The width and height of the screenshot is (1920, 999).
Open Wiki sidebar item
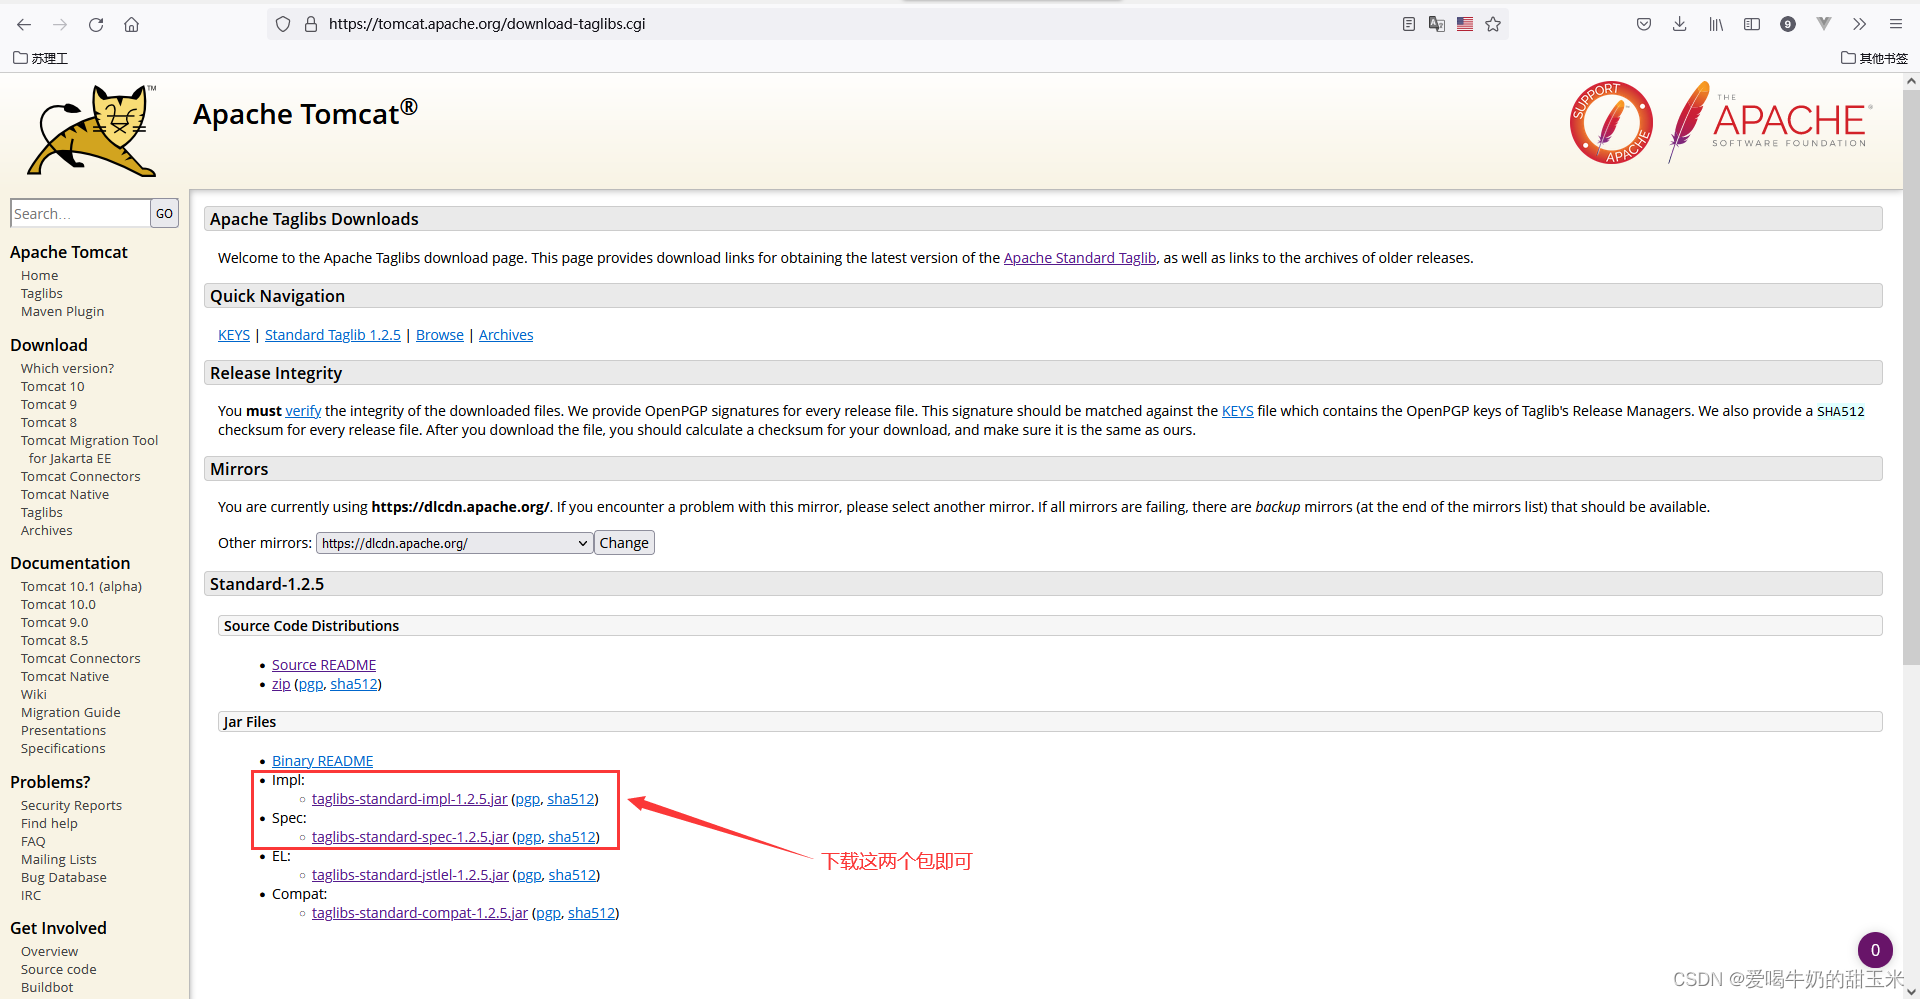click(34, 694)
